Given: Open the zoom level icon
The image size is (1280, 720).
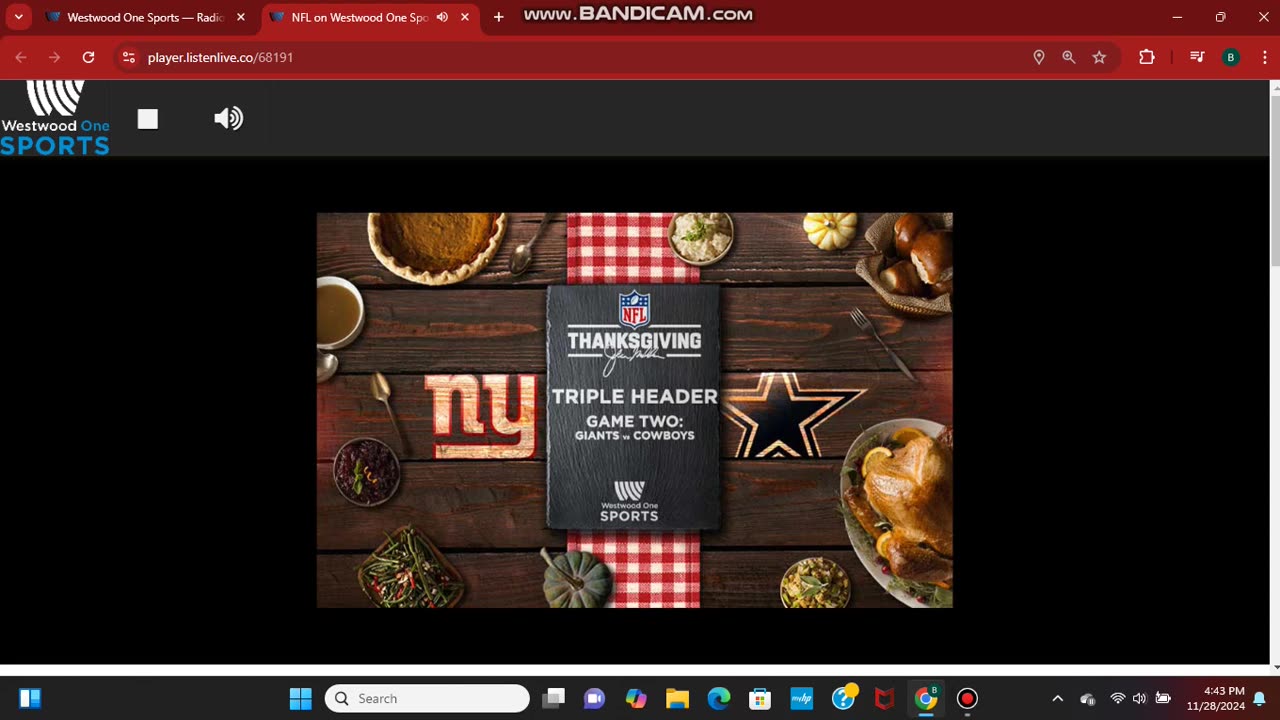Looking at the screenshot, I should tap(1069, 57).
